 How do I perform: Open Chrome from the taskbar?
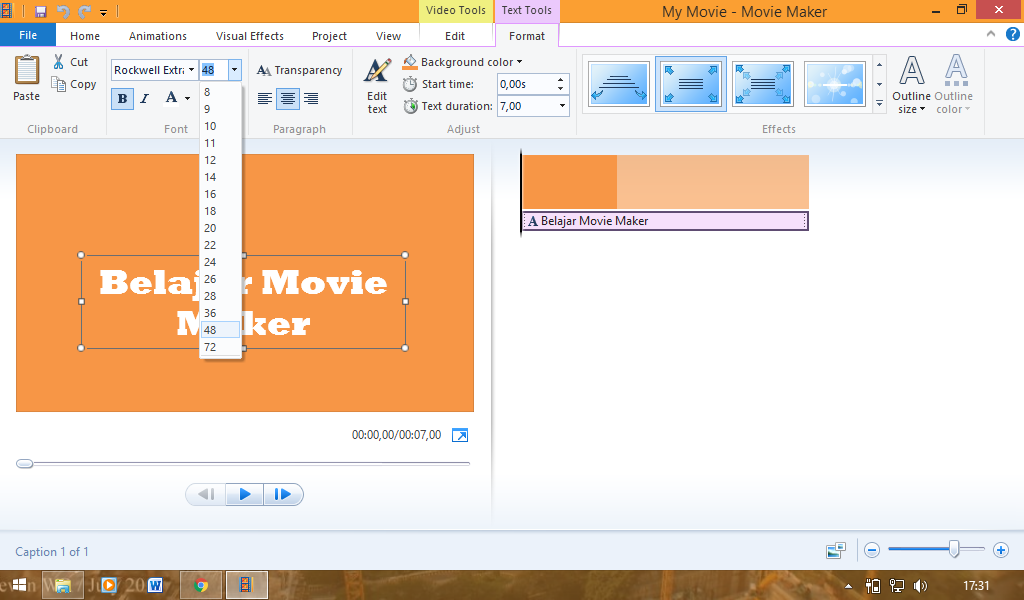(201, 585)
